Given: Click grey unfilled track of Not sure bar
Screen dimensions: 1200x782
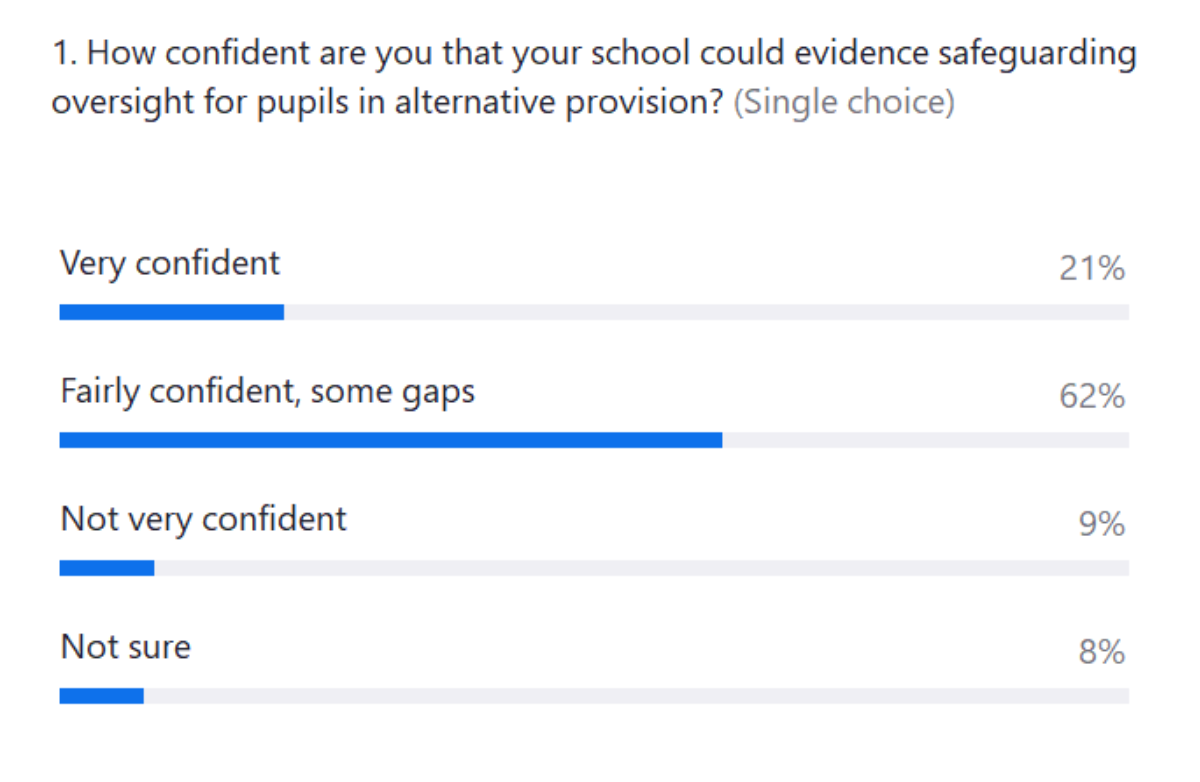Looking at the screenshot, I should 636,696.
